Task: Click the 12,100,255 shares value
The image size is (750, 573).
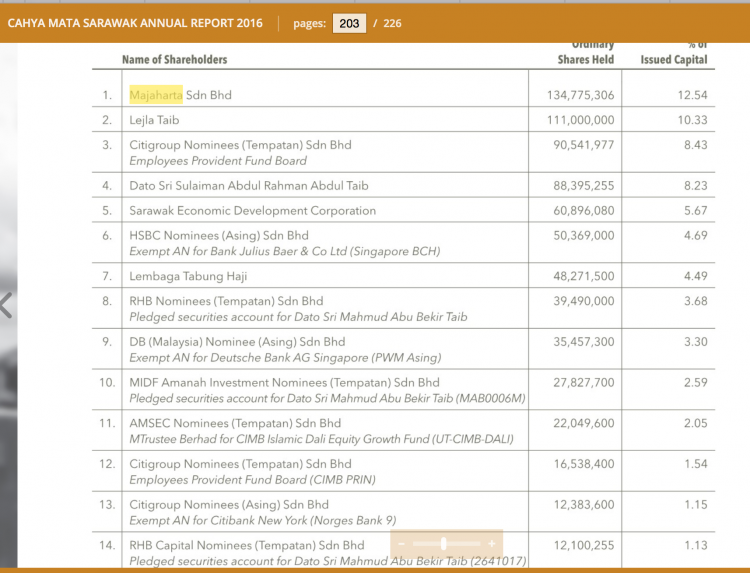Action: 584,545
